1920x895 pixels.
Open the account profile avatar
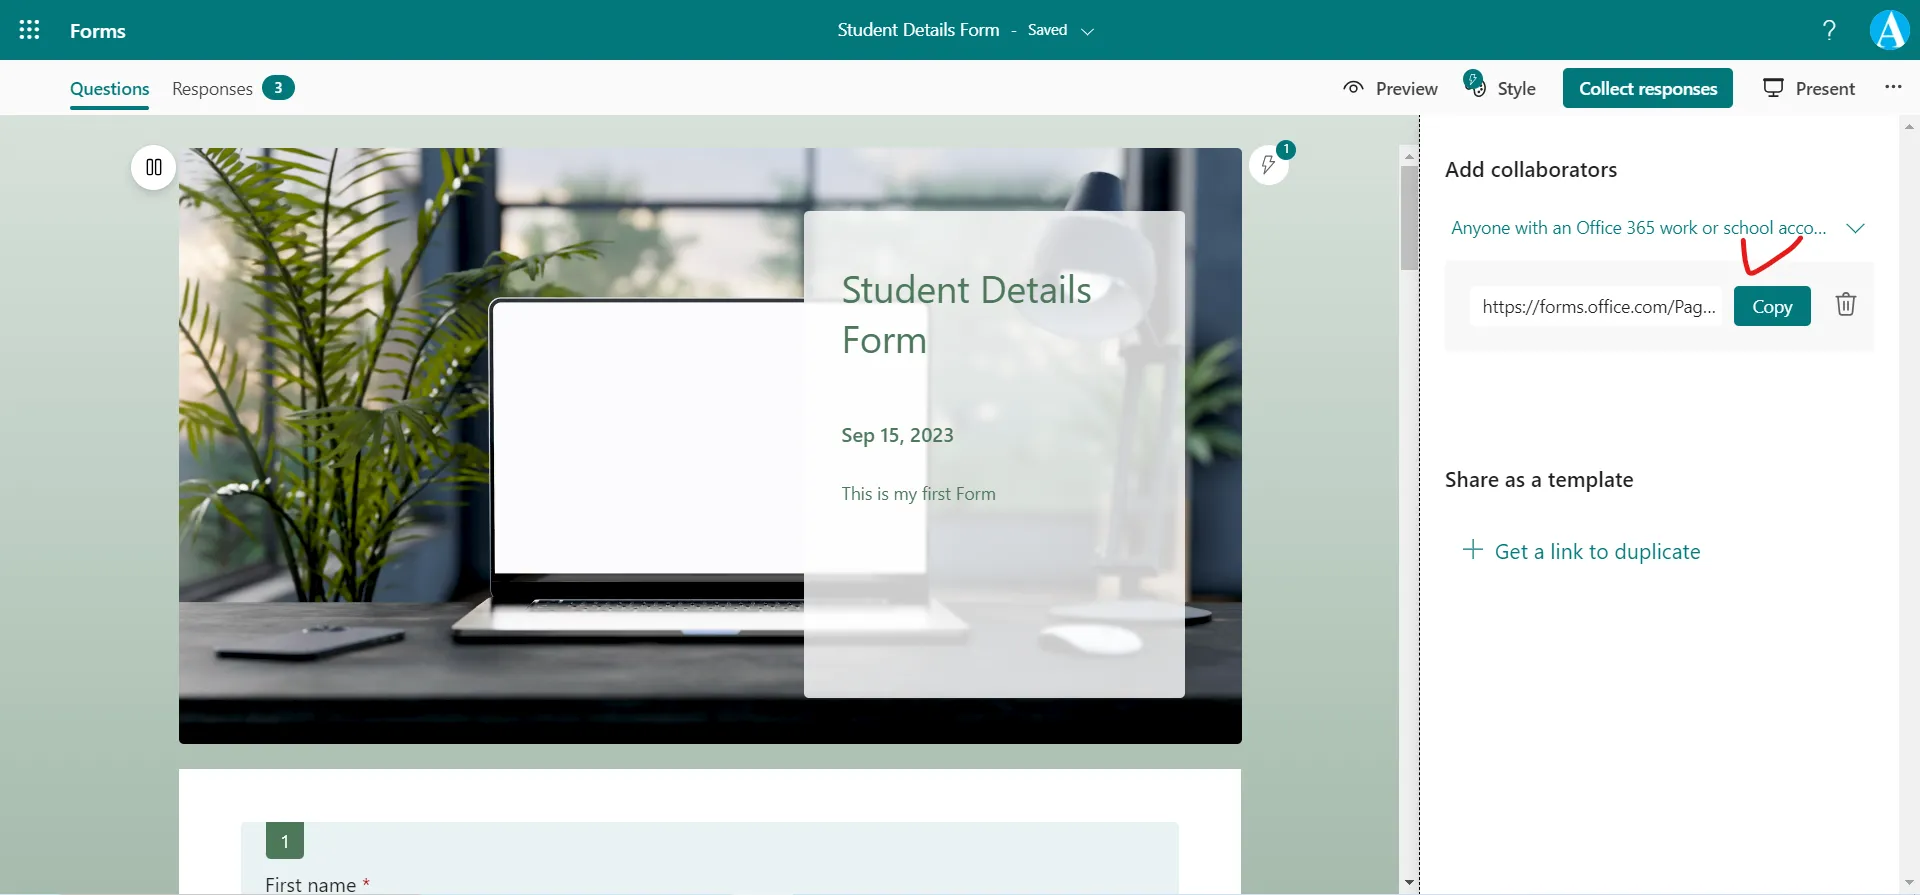1889,30
